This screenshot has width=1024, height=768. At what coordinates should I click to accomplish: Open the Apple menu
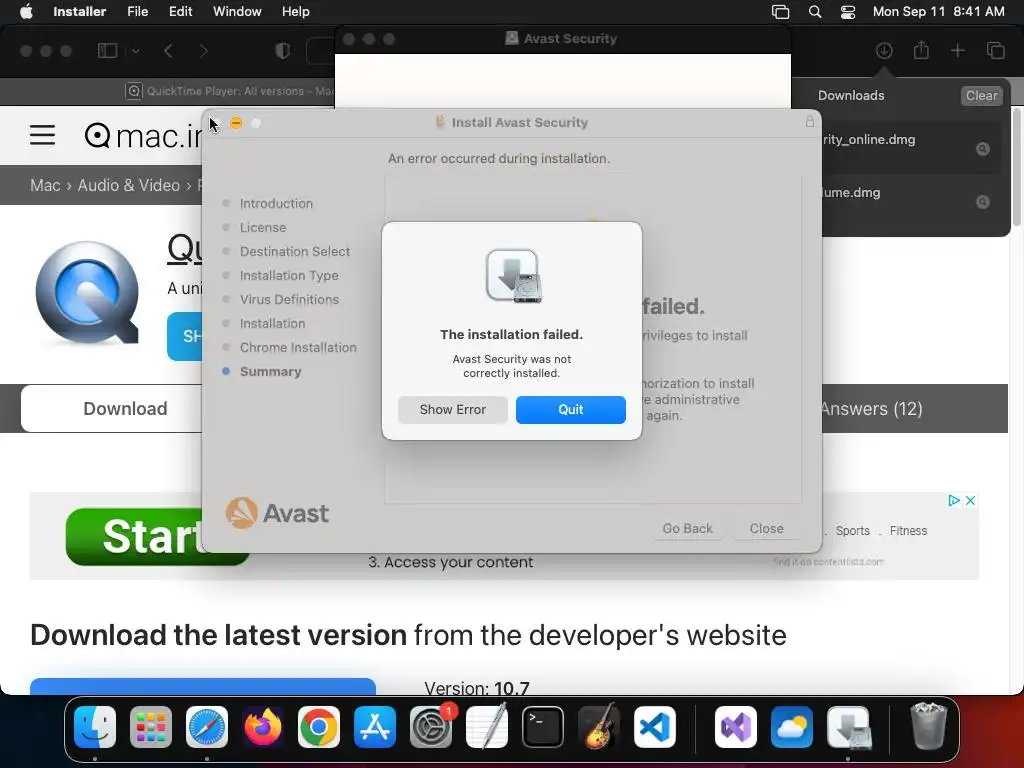pos(26,11)
